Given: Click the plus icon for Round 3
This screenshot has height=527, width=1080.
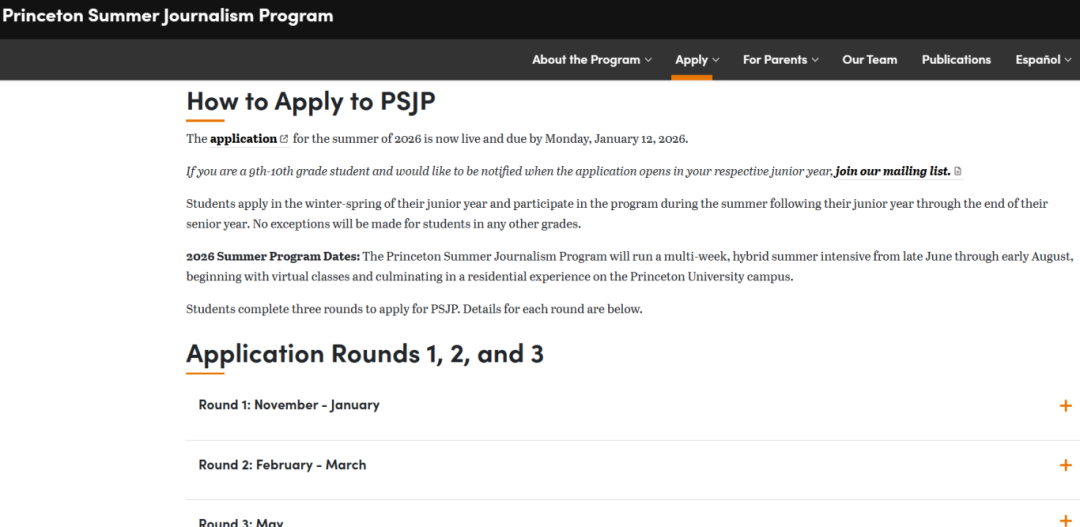Looking at the screenshot, I should (1065, 520).
